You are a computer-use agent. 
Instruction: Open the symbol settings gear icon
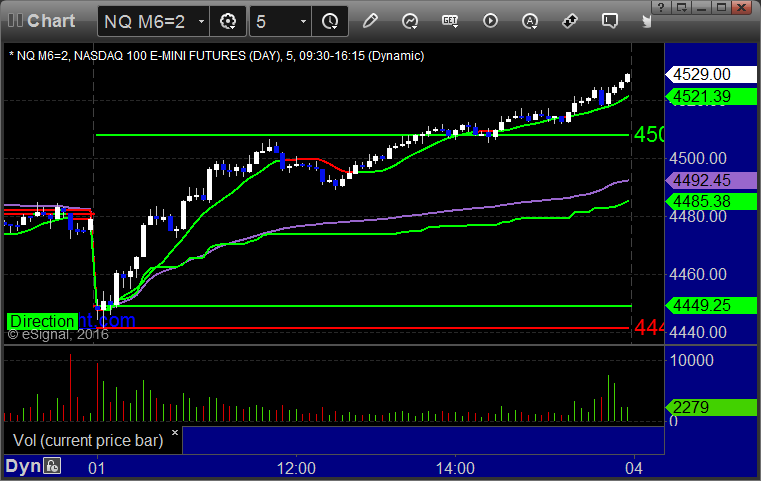[x=228, y=21]
